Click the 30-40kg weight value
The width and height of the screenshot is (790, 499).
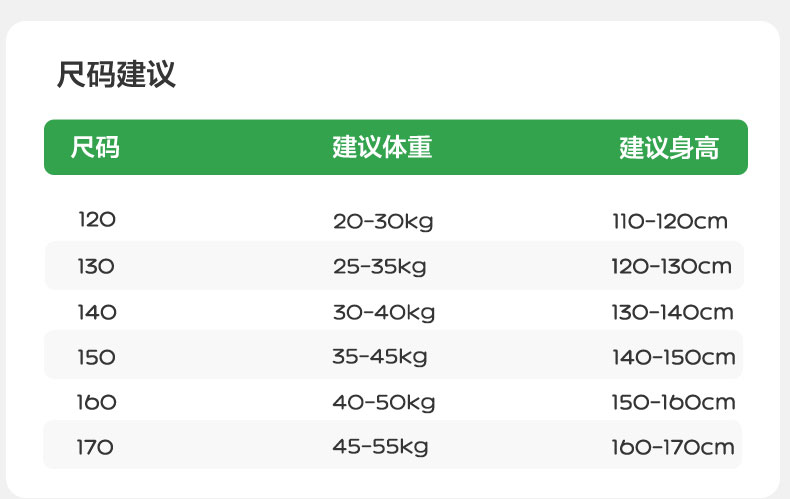pyautogui.click(x=384, y=312)
